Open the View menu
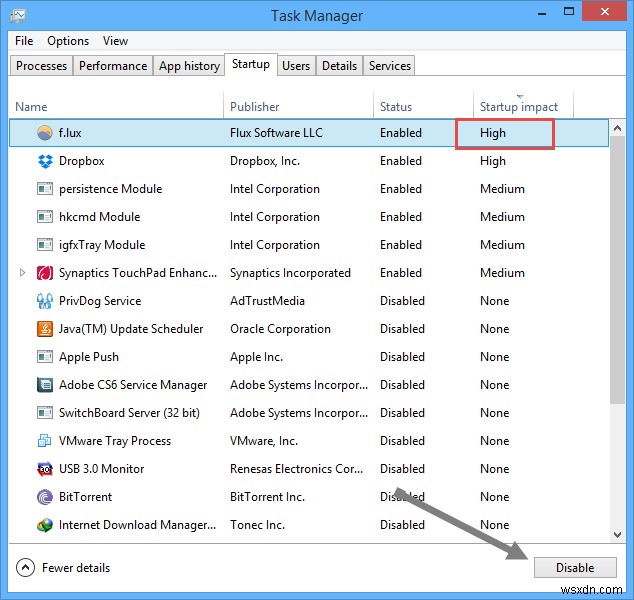Image resolution: width=634 pixels, height=600 pixels. pyautogui.click(x=115, y=41)
